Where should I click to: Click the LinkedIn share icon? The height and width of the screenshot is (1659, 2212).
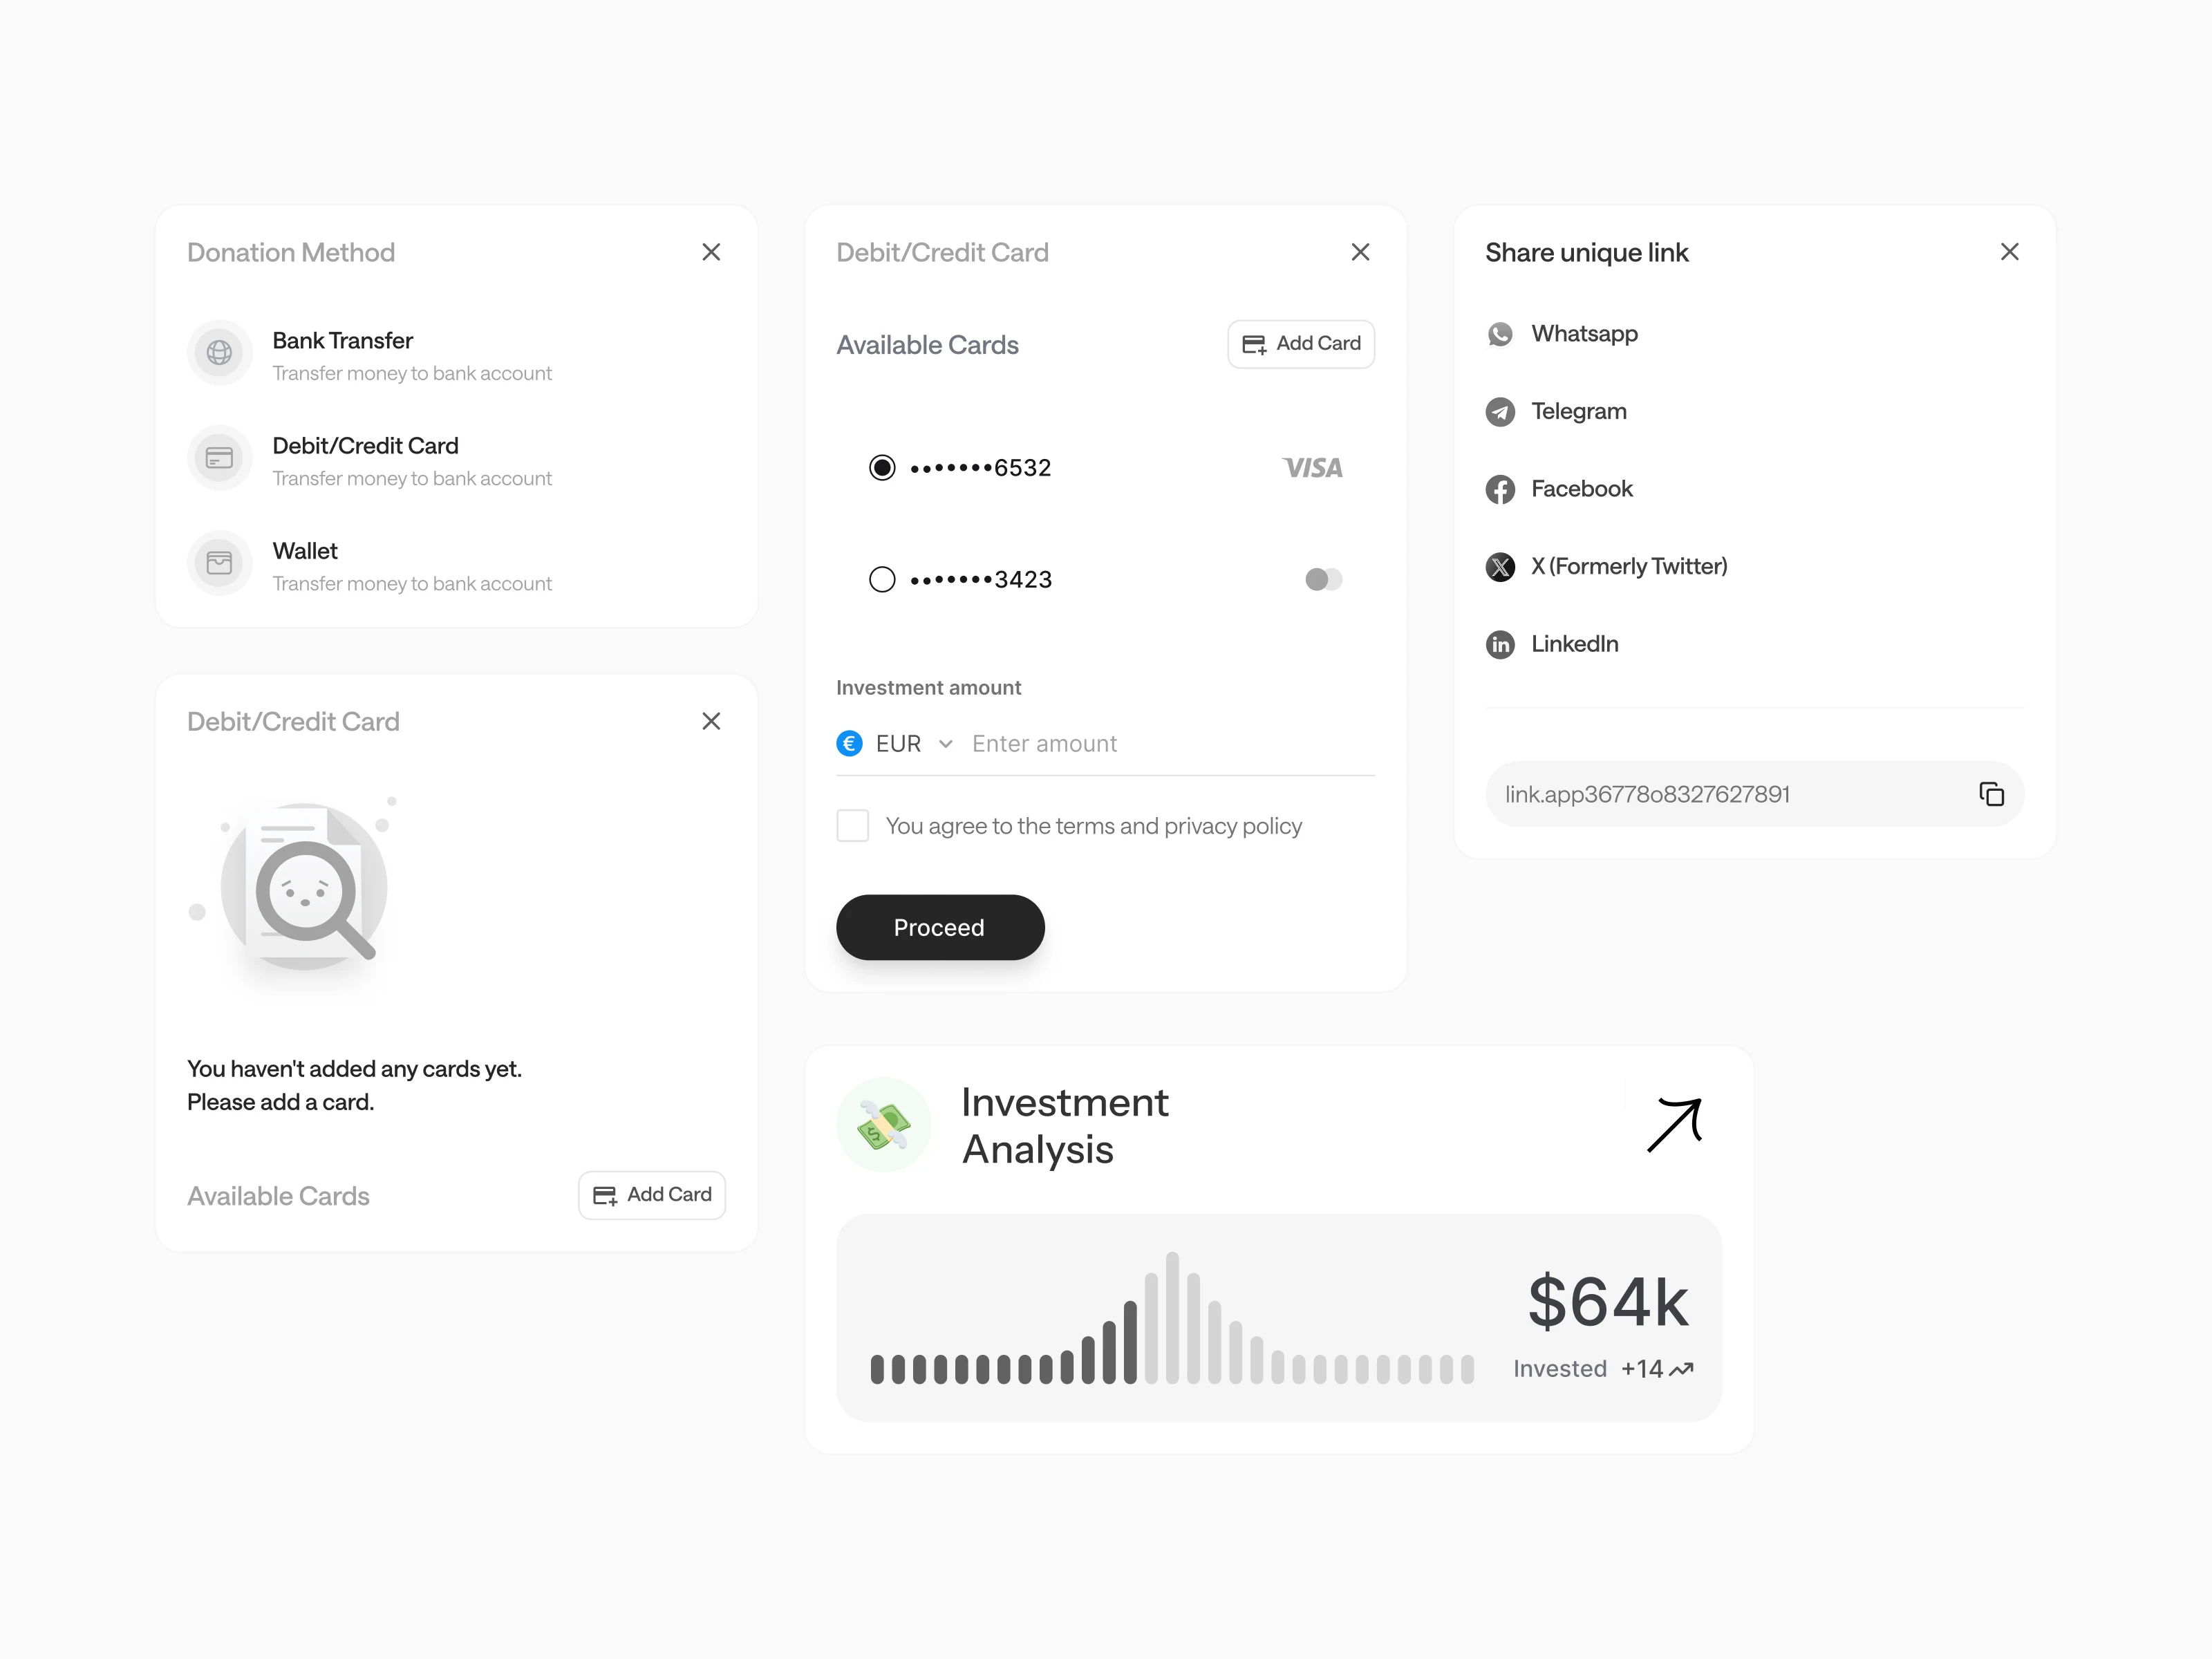pyautogui.click(x=1499, y=644)
